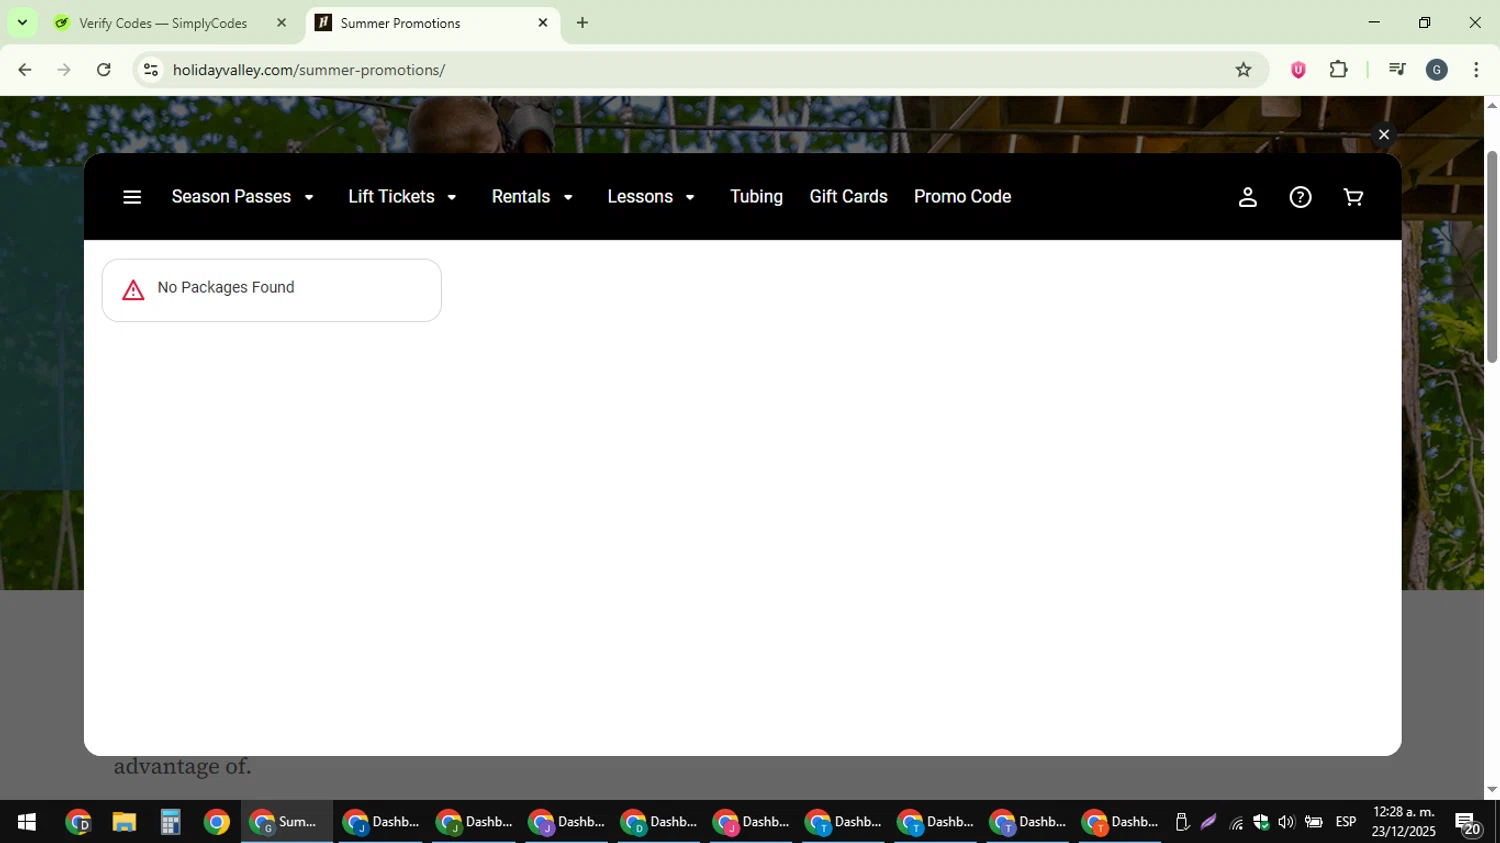Open a new browser tab
The image size is (1500, 843).
click(x=582, y=23)
